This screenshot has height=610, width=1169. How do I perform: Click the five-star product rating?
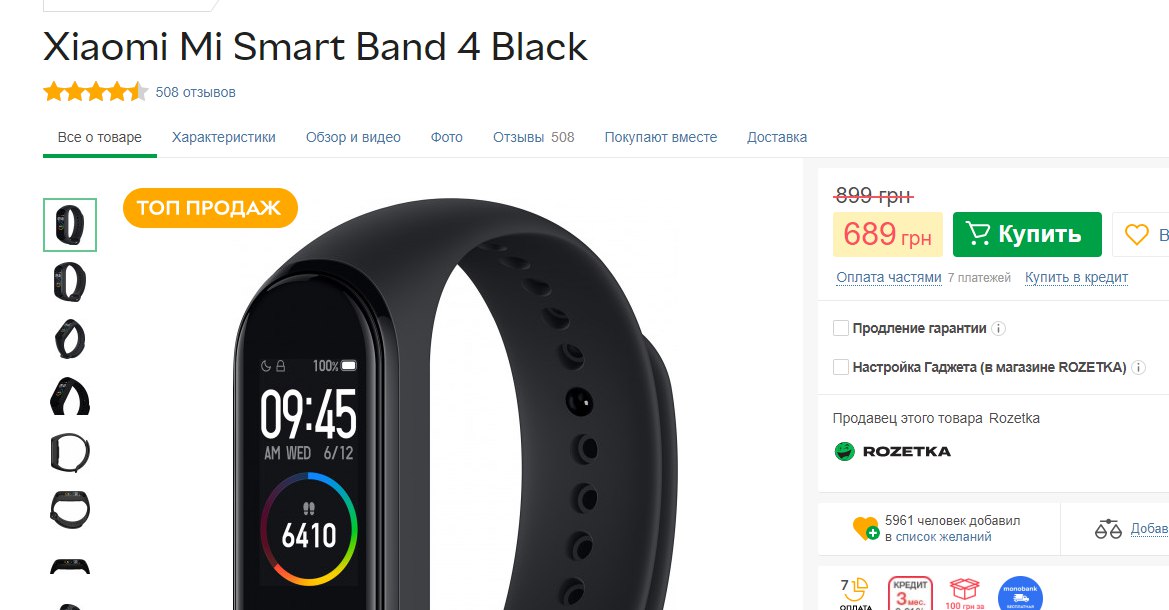95,92
